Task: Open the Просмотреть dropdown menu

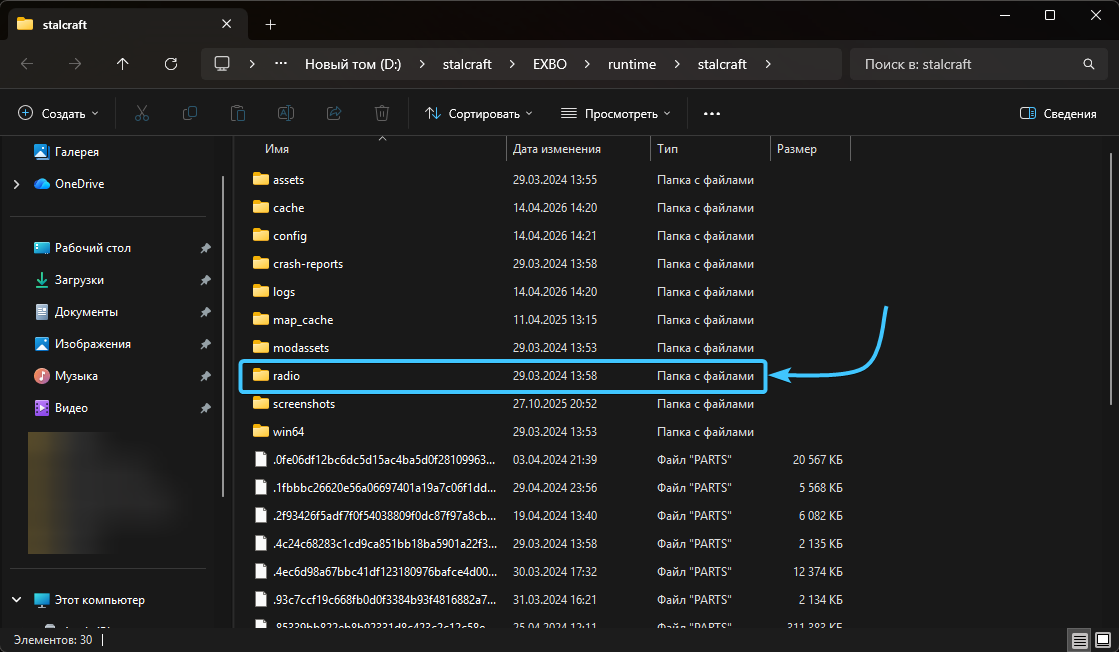Action: pos(615,114)
